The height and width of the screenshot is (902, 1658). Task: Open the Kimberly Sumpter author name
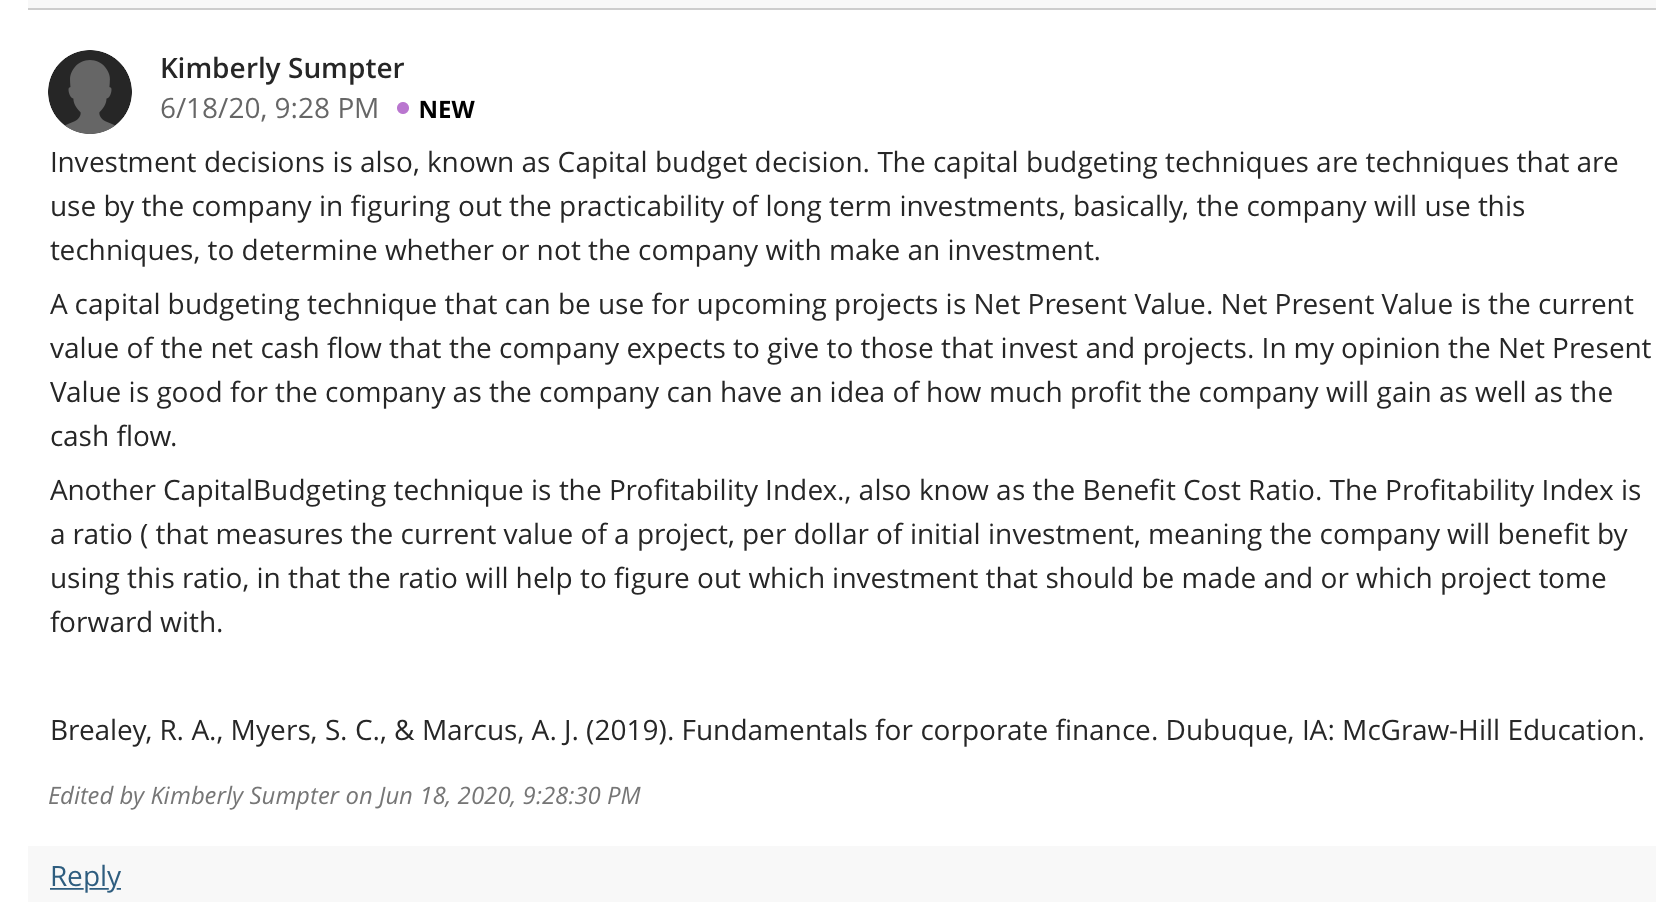coord(282,68)
